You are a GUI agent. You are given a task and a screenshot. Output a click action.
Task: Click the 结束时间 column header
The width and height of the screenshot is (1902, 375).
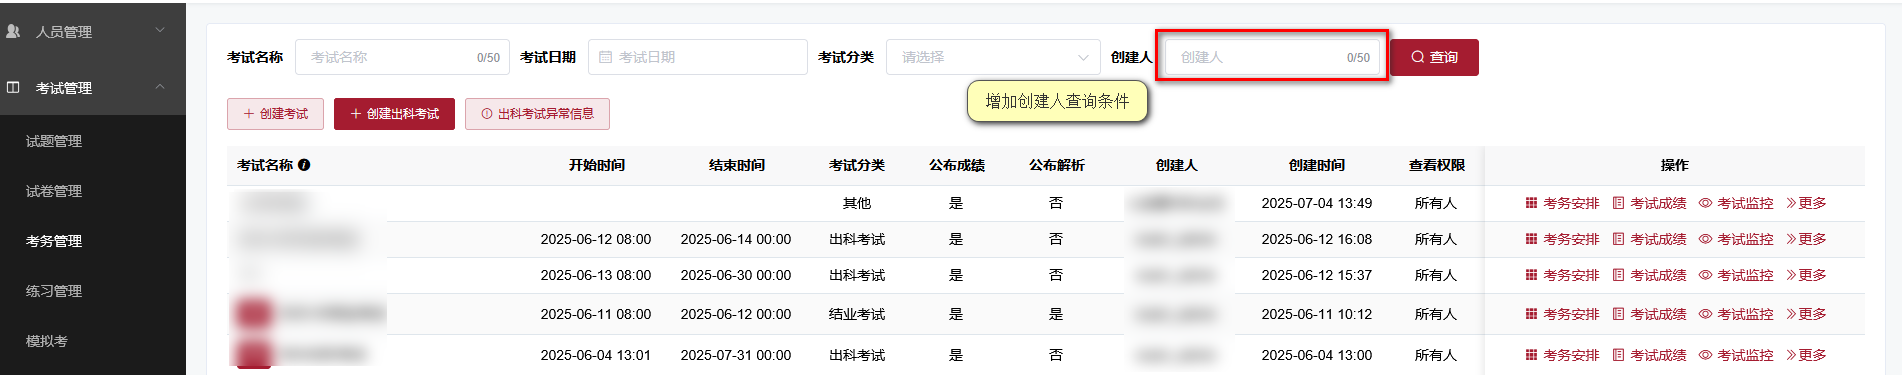pos(737,165)
